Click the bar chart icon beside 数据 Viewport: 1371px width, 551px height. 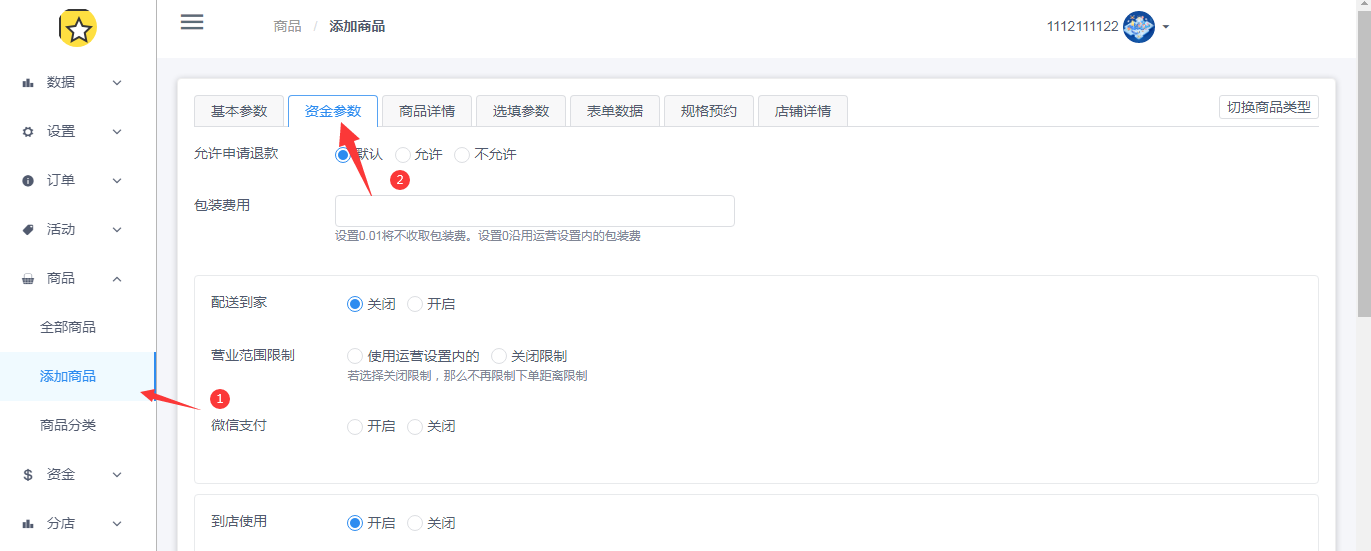point(28,83)
